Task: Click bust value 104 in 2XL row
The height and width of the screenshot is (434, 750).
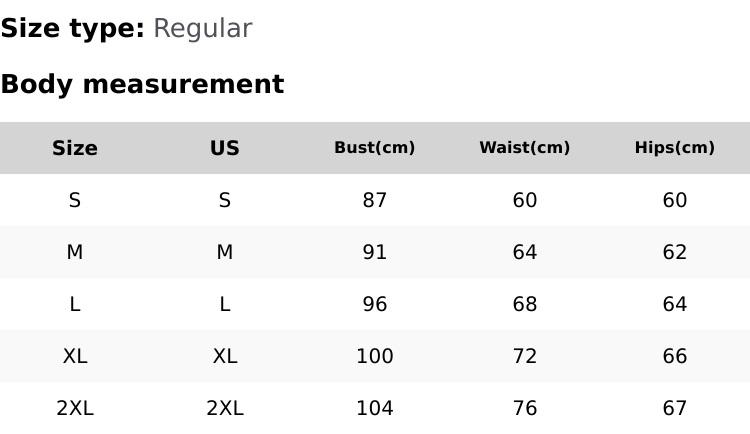Action: click(375, 408)
